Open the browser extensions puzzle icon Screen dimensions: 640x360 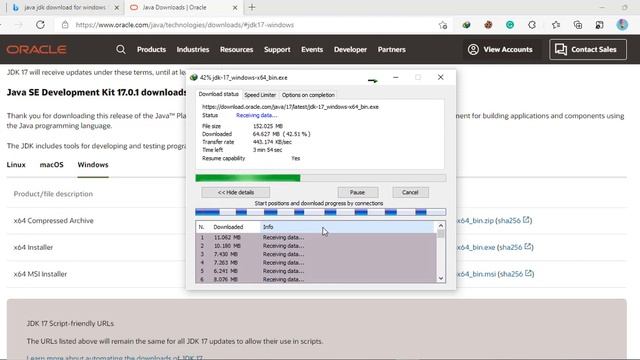[x=532, y=25]
